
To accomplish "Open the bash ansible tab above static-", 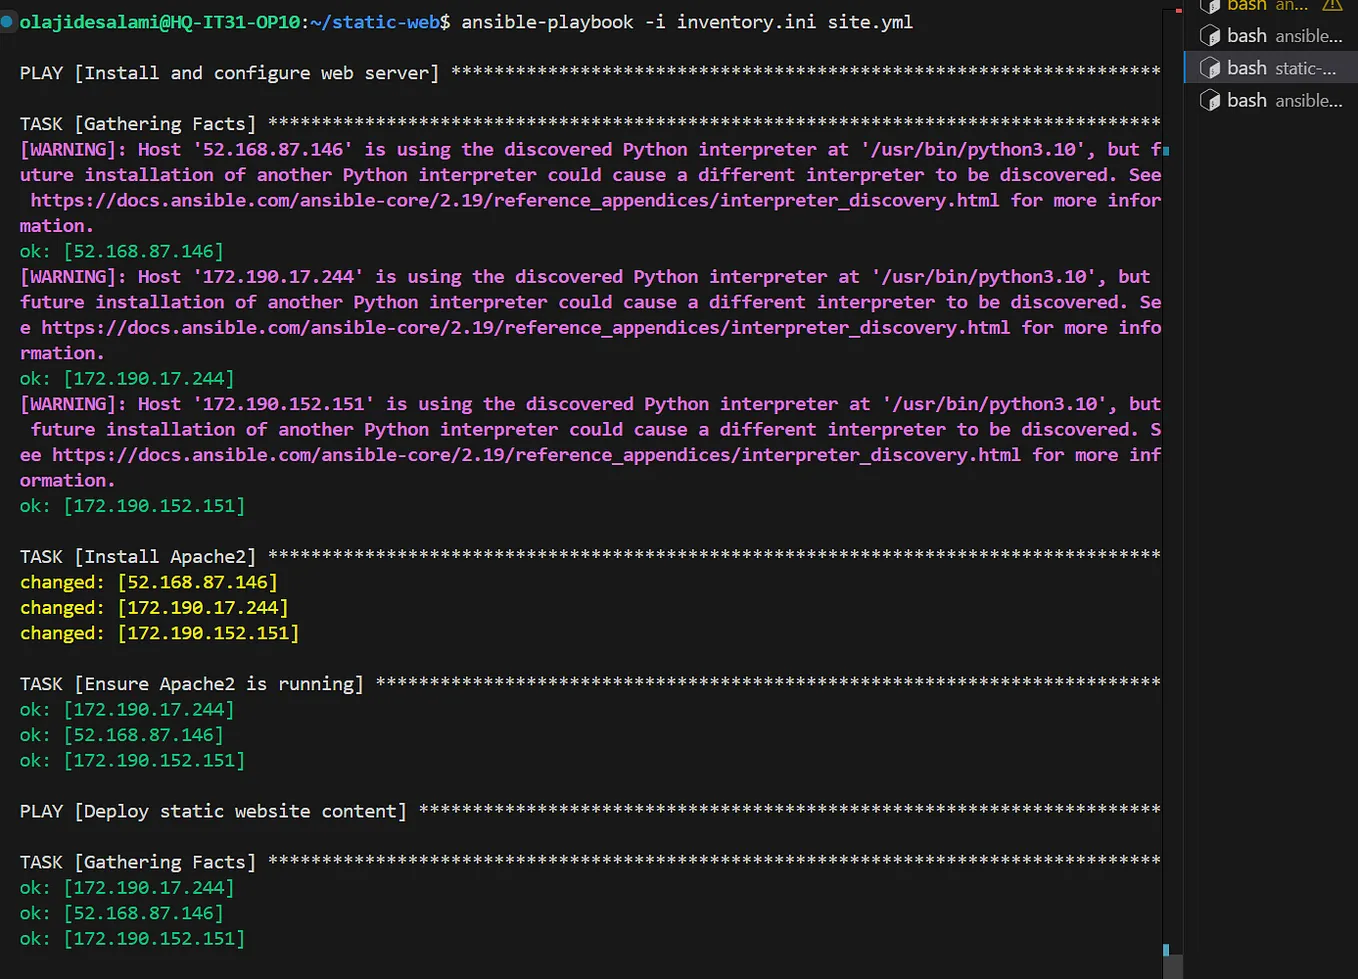I will point(1270,36).
